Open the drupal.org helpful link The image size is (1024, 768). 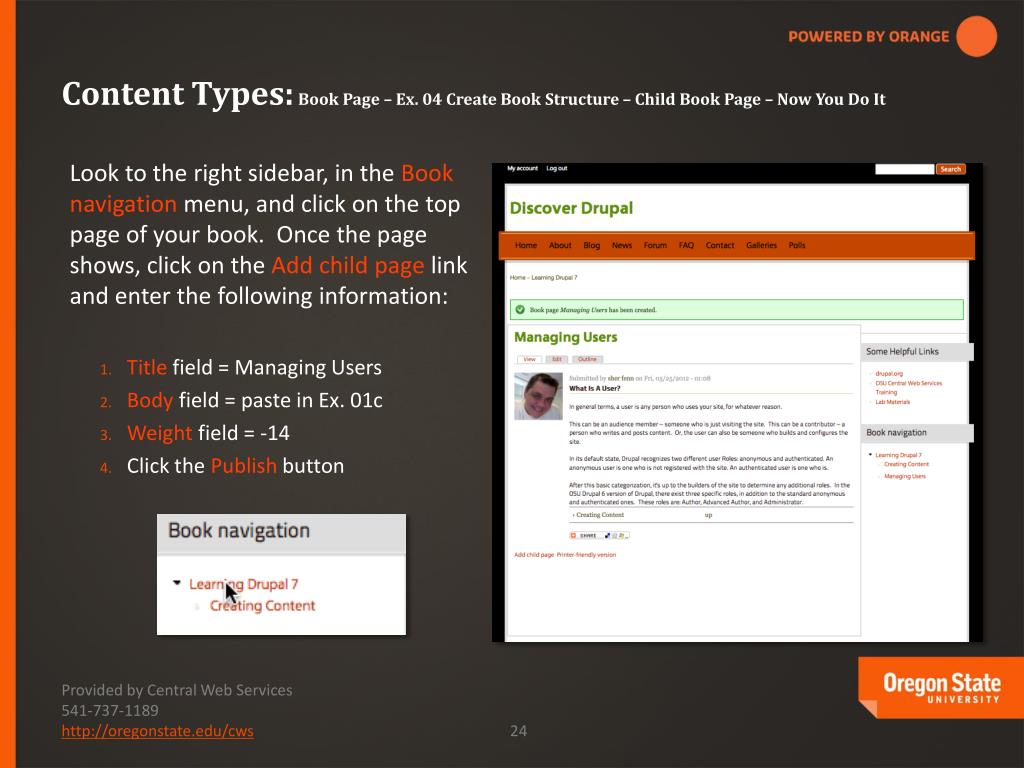(x=889, y=374)
